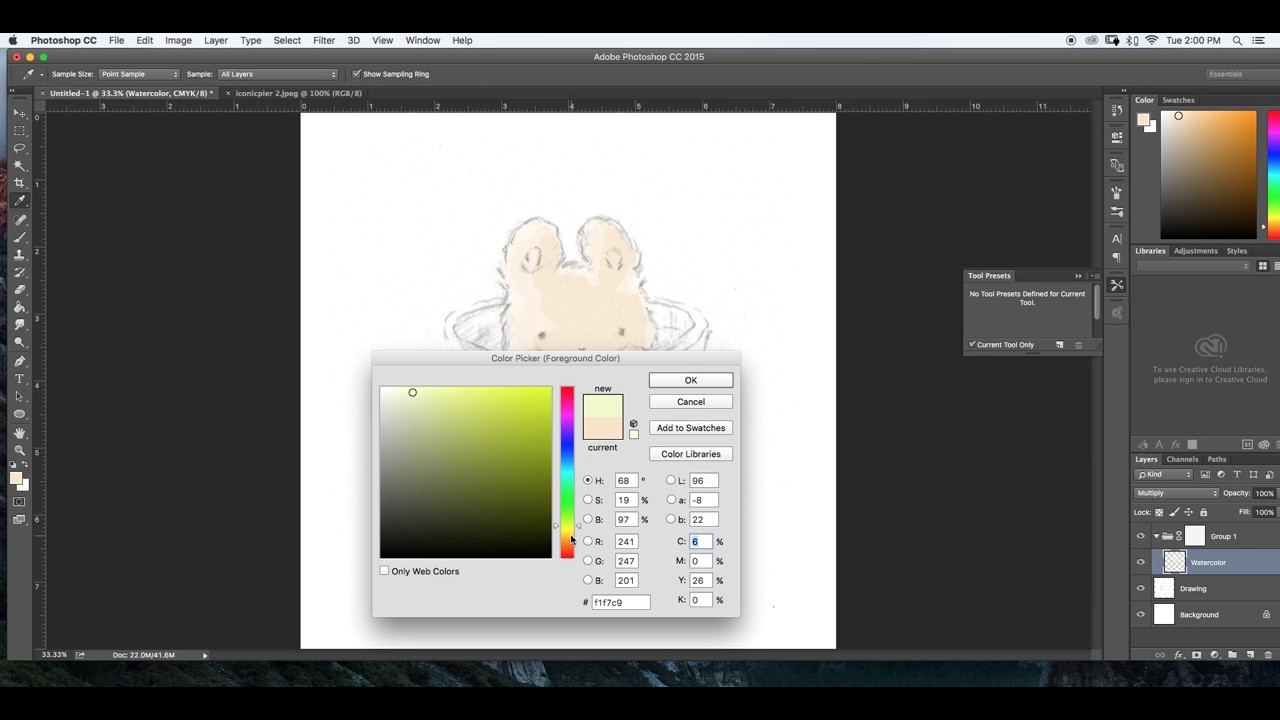
Task: Select the Rectangular Marquee tool
Action: click(19, 131)
